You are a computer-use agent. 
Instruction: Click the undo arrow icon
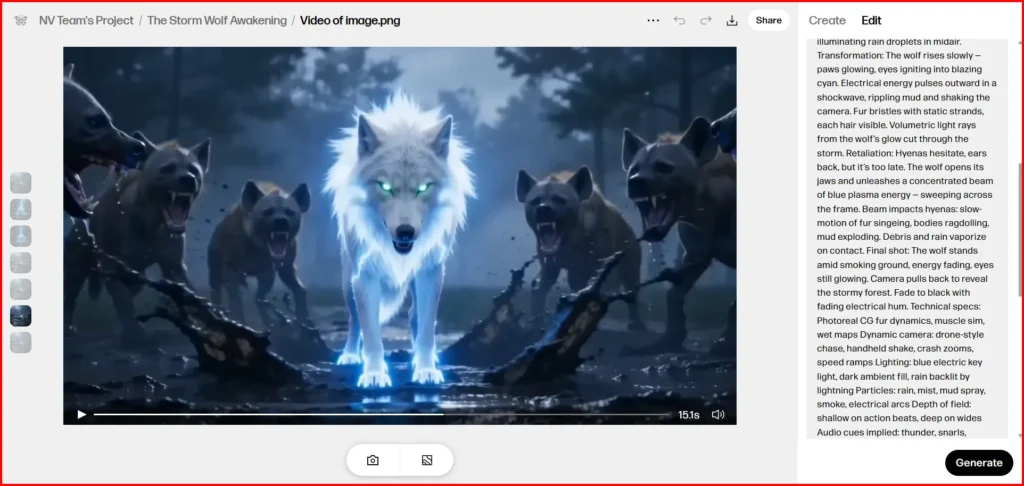click(679, 20)
